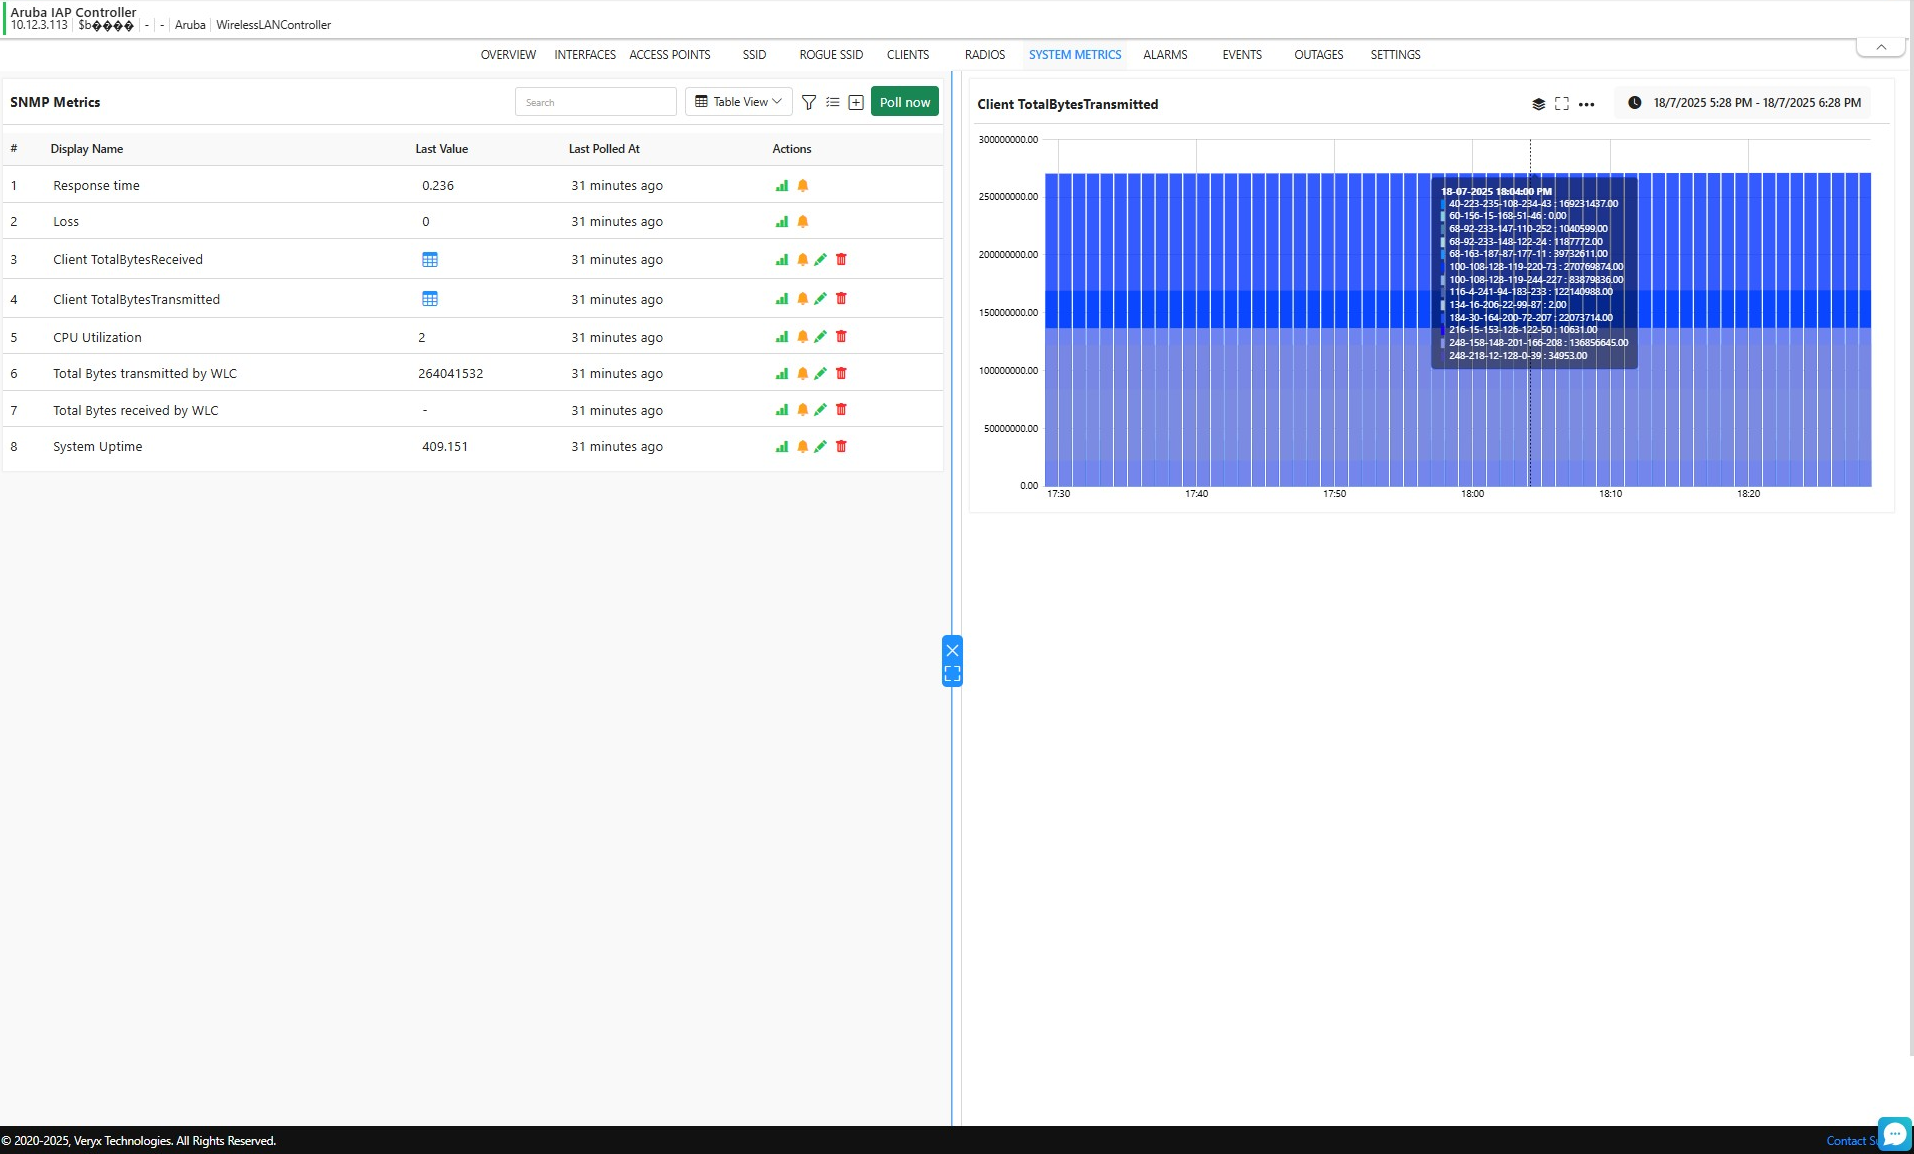1914x1154 pixels.
Task: Show graph for the Loss metric
Action: 782,222
